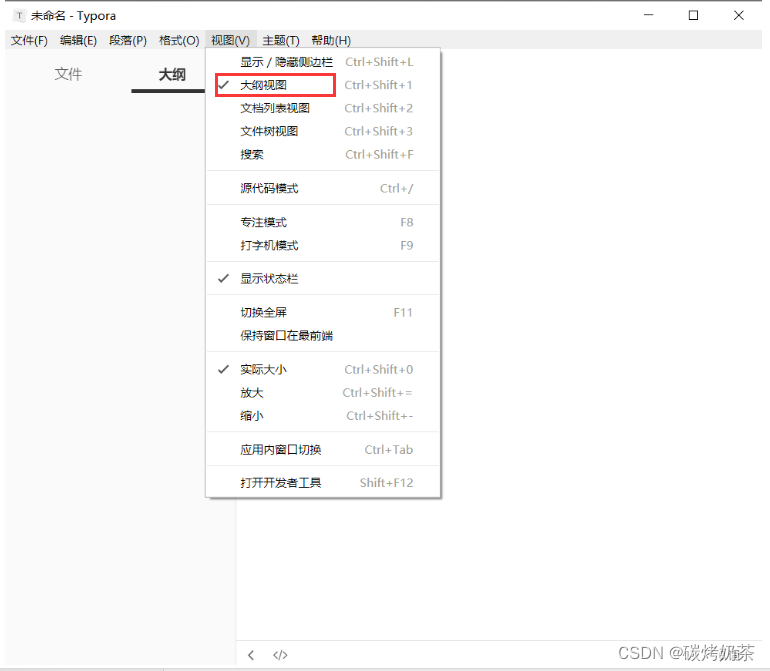Select the 搜索 menu entry

tap(323, 154)
